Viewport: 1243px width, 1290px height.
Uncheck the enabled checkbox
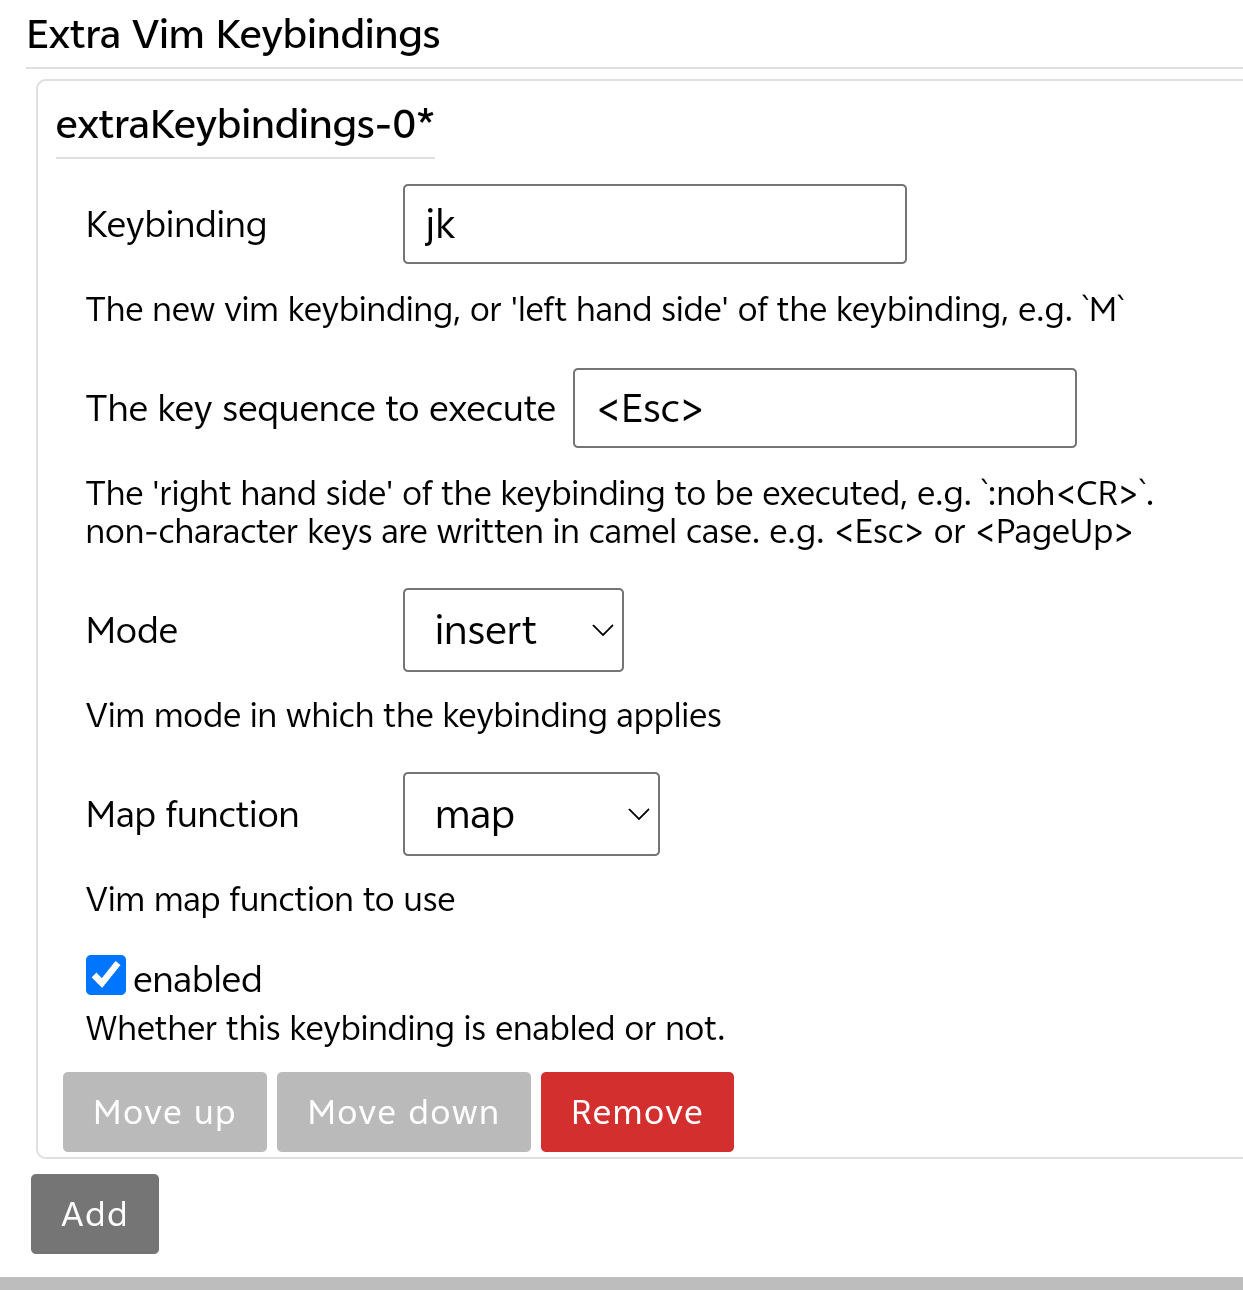(x=106, y=975)
